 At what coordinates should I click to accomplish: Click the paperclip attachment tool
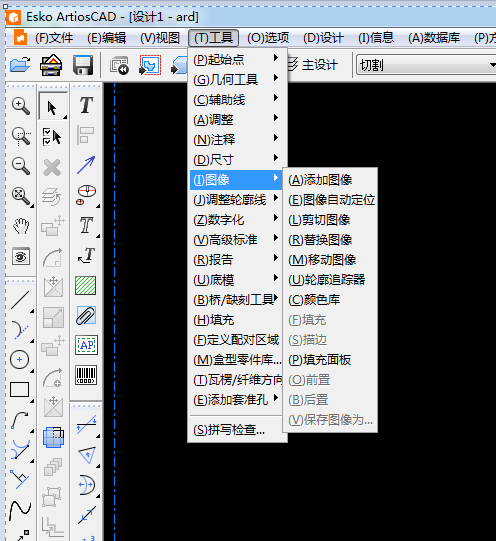[86, 315]
